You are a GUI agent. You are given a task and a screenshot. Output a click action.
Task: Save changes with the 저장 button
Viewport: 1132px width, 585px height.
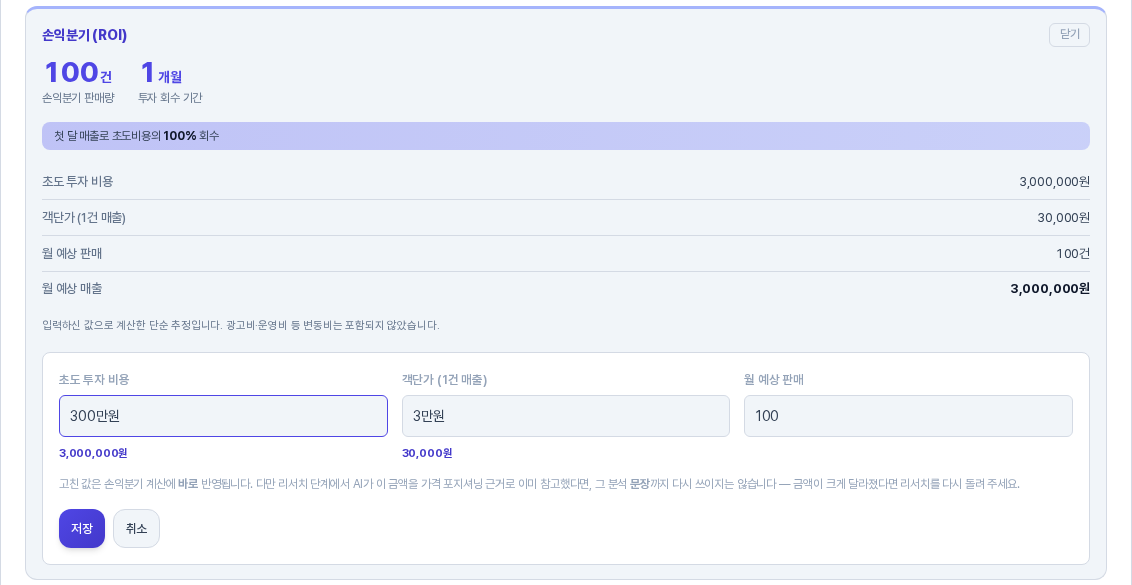[82, 529]
